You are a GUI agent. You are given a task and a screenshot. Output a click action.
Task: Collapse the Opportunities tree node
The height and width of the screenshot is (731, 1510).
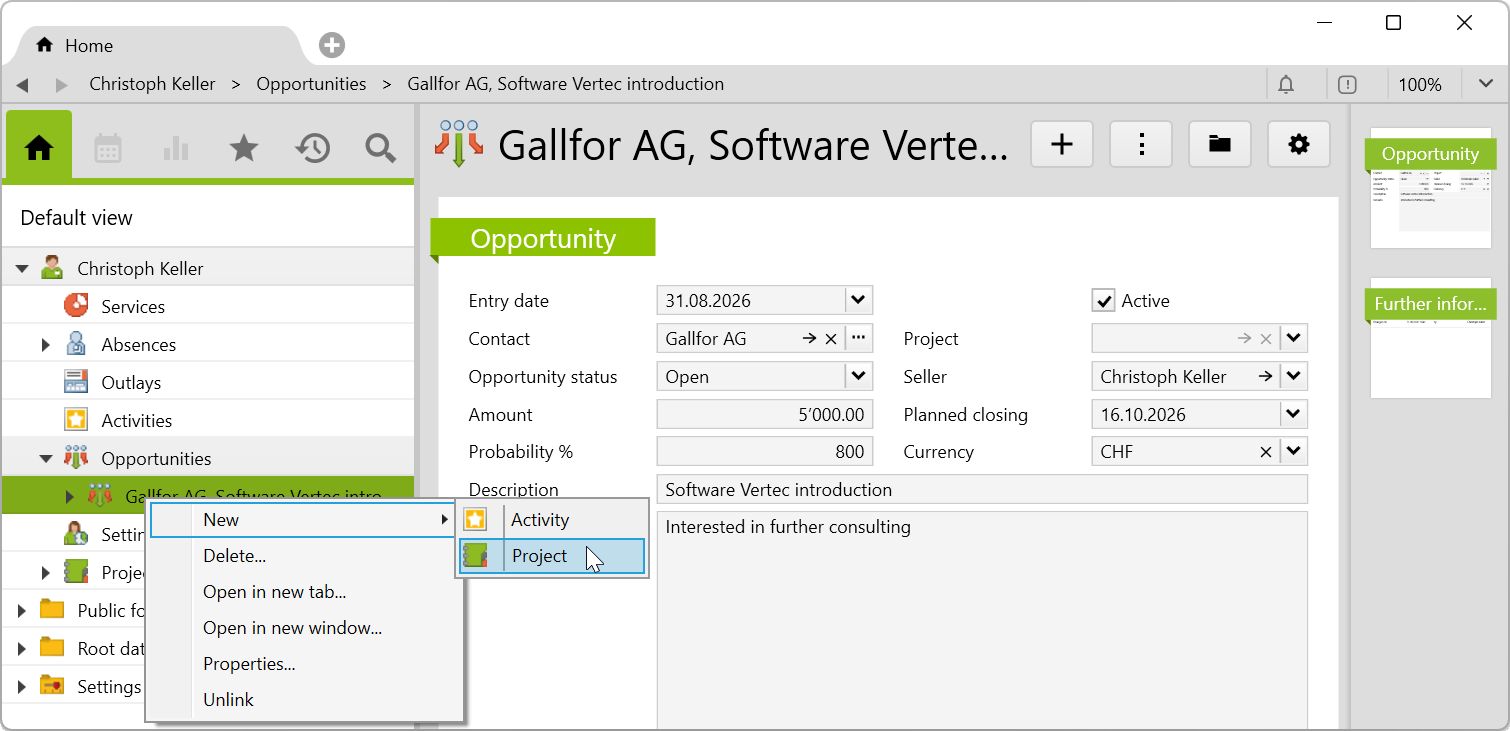pos(46,459)
